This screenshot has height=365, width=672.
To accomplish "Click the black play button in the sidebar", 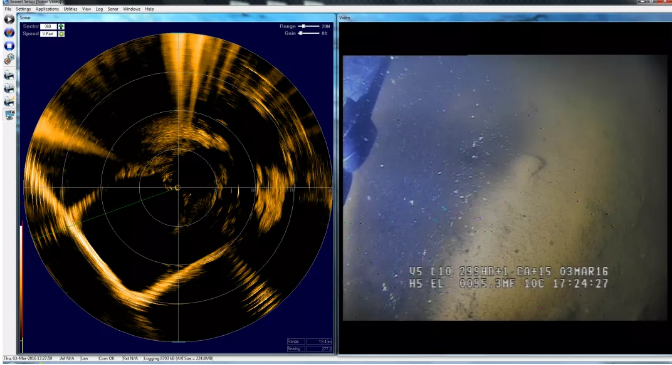I will click(x=9, y=19).
